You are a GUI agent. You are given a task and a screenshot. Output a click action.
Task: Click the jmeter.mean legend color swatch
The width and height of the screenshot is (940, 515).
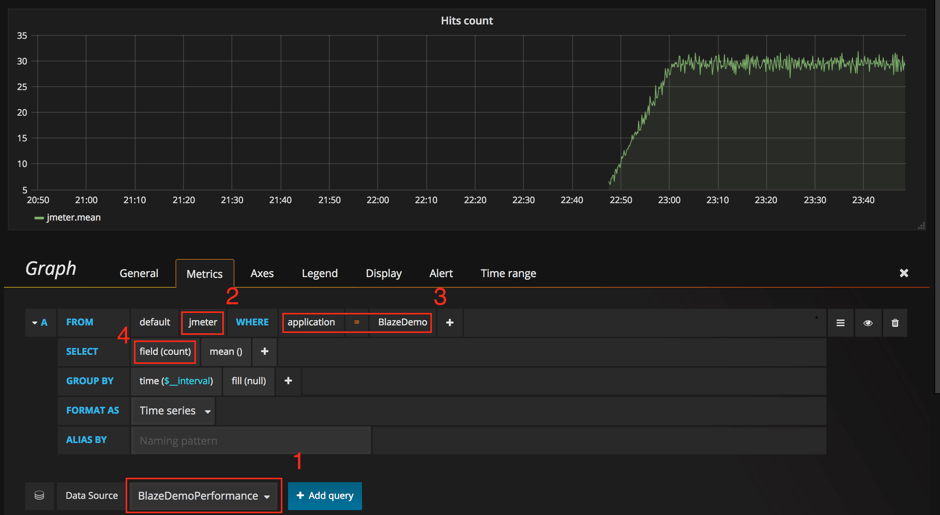click(39, 218)
